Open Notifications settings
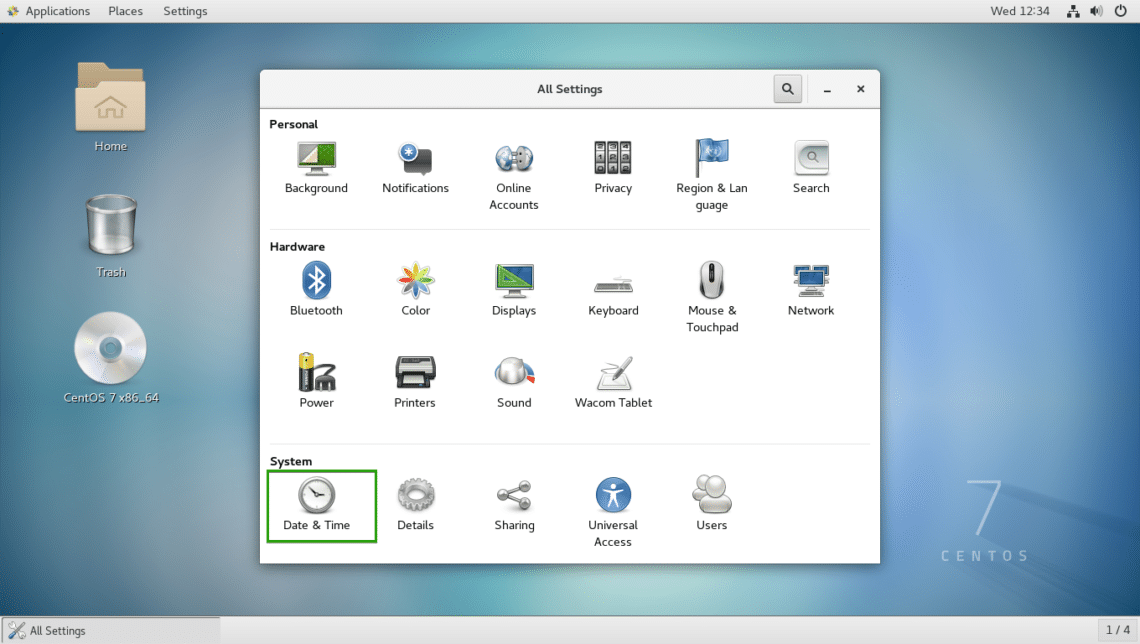This screenshot has width=1140, height=644. [x=415, y=165]
